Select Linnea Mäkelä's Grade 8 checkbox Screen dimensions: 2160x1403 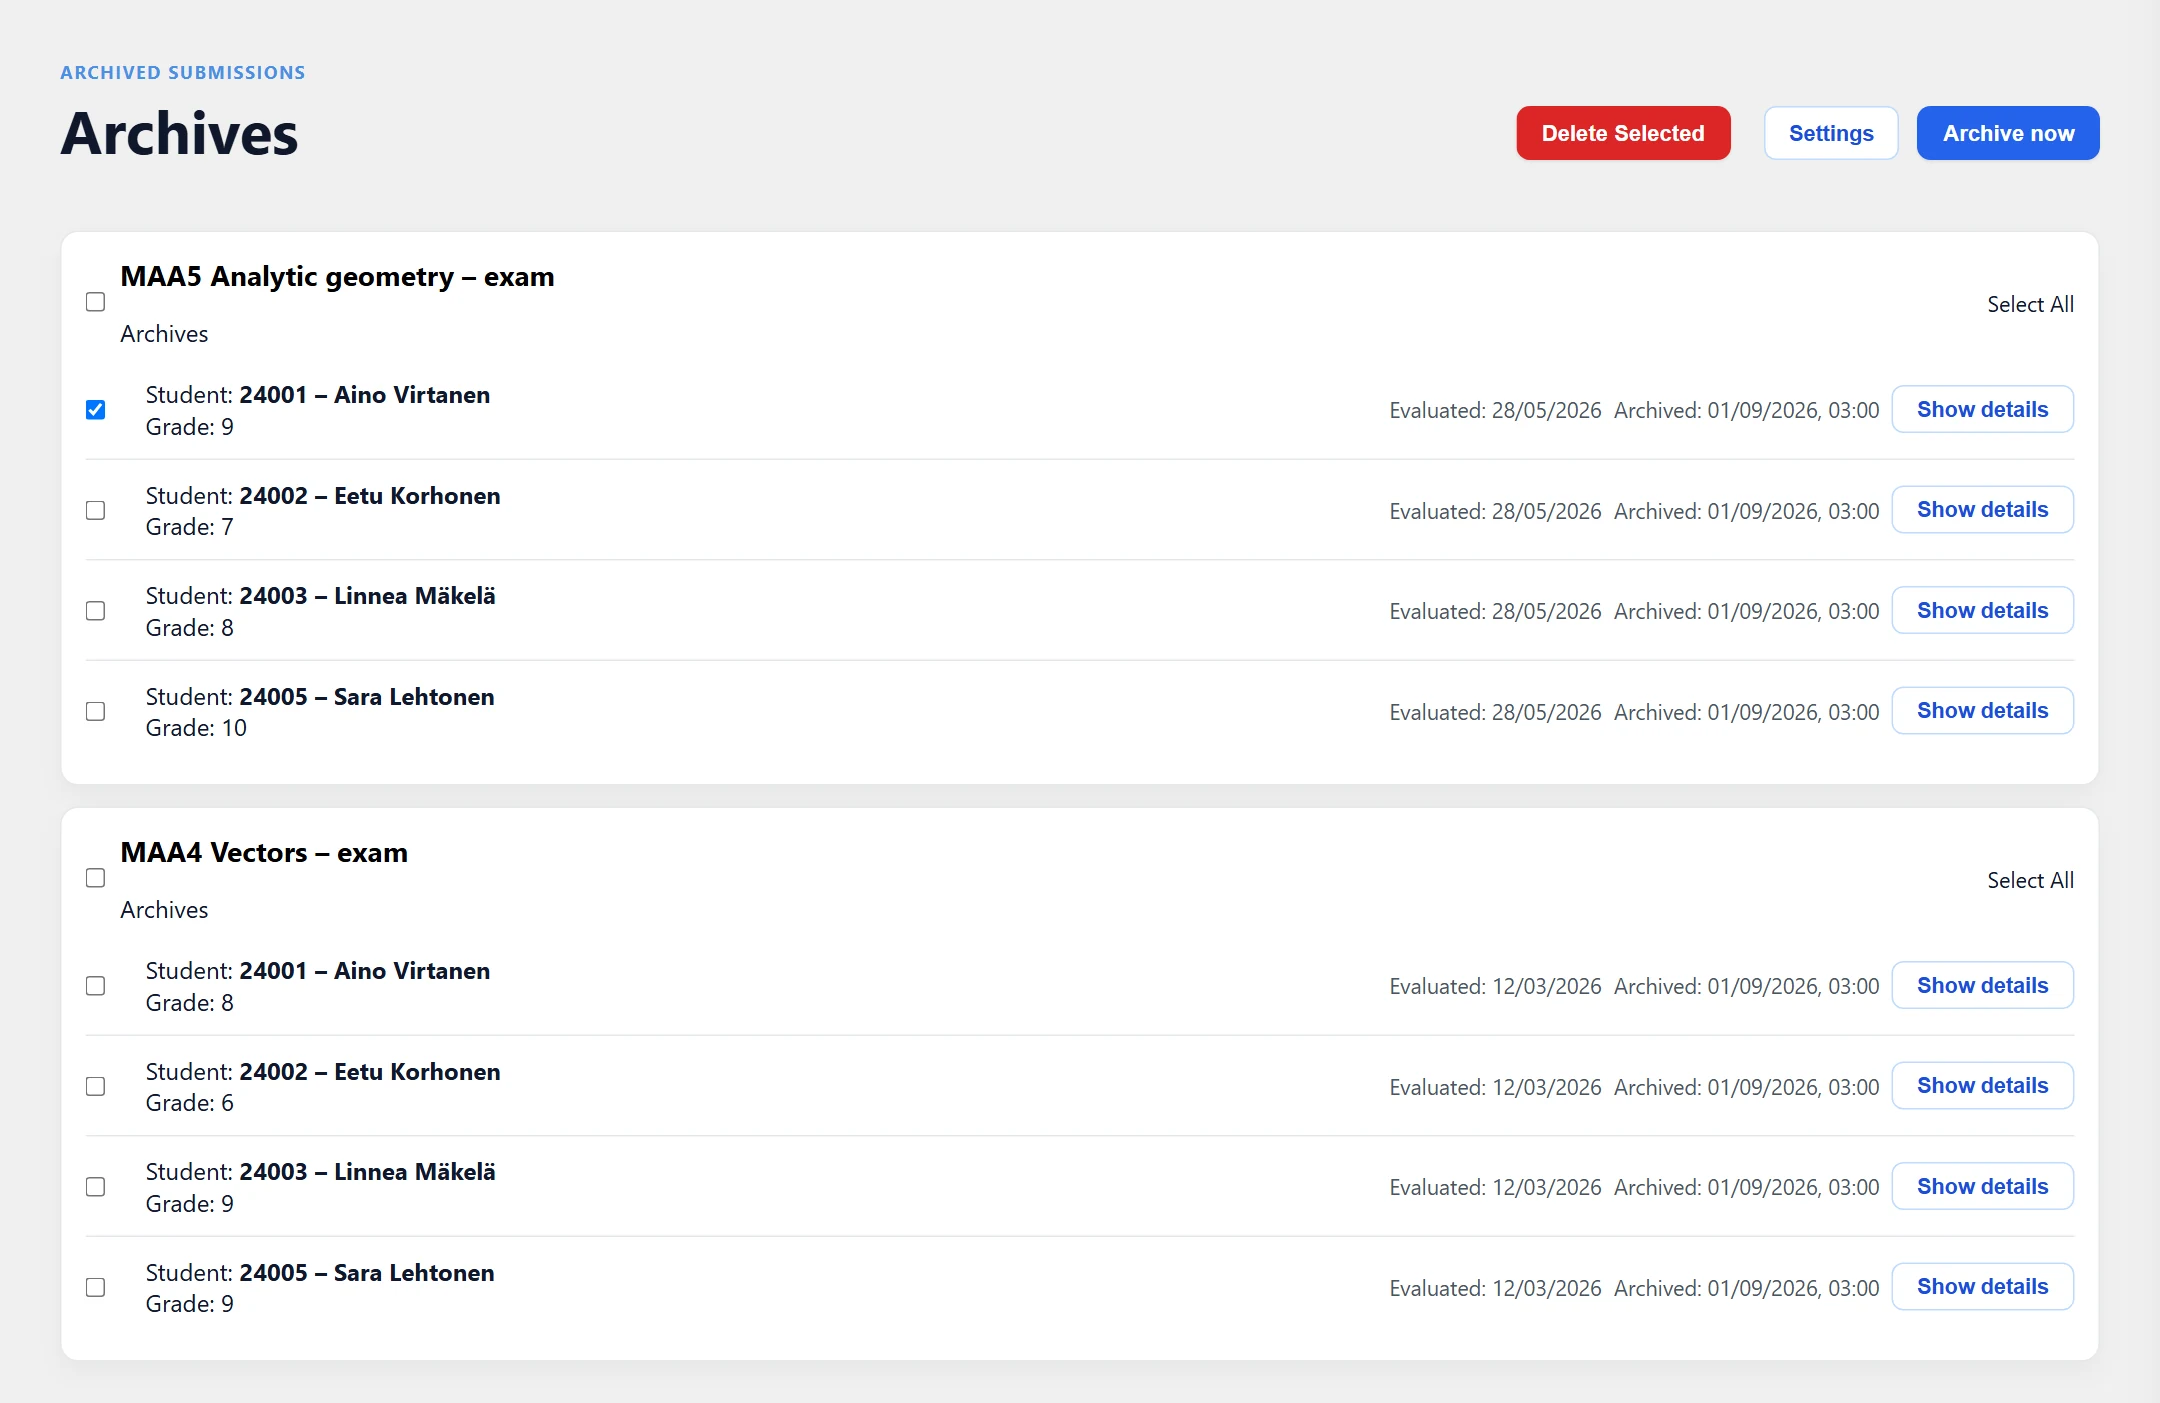[x=96, y=611]
